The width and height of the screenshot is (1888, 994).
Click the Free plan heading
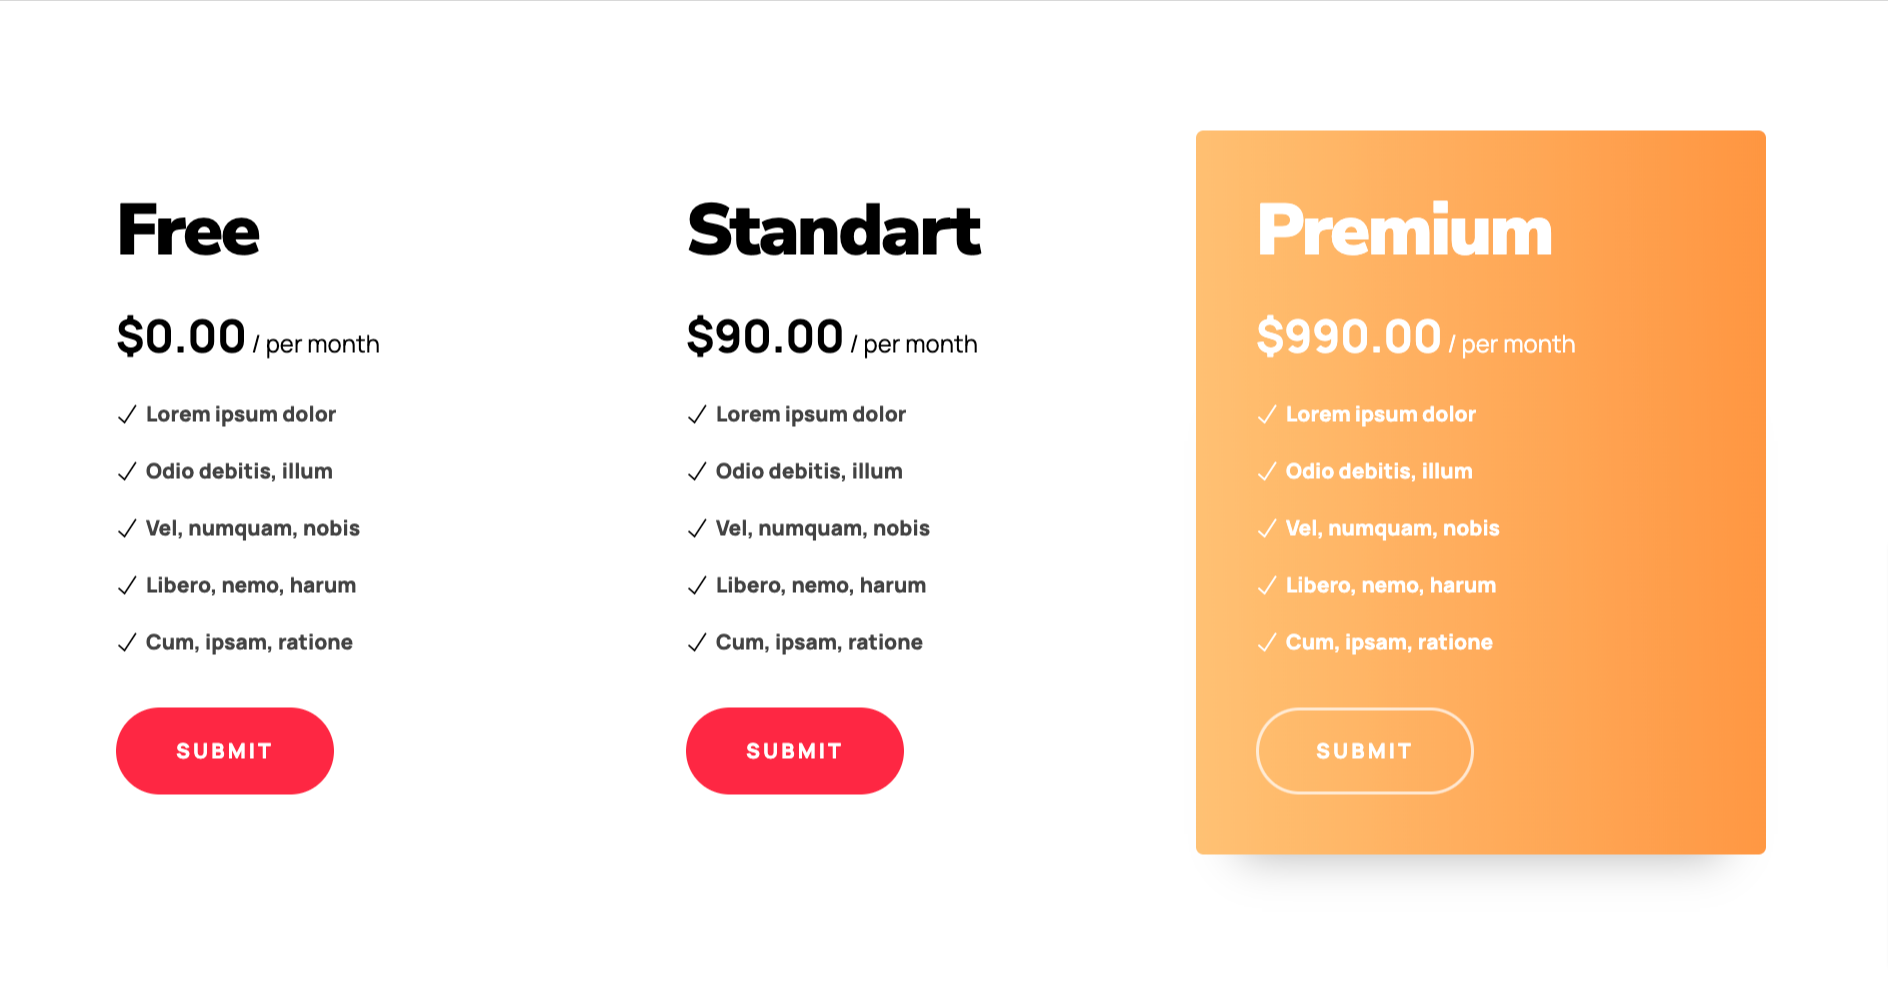[188, 231]
